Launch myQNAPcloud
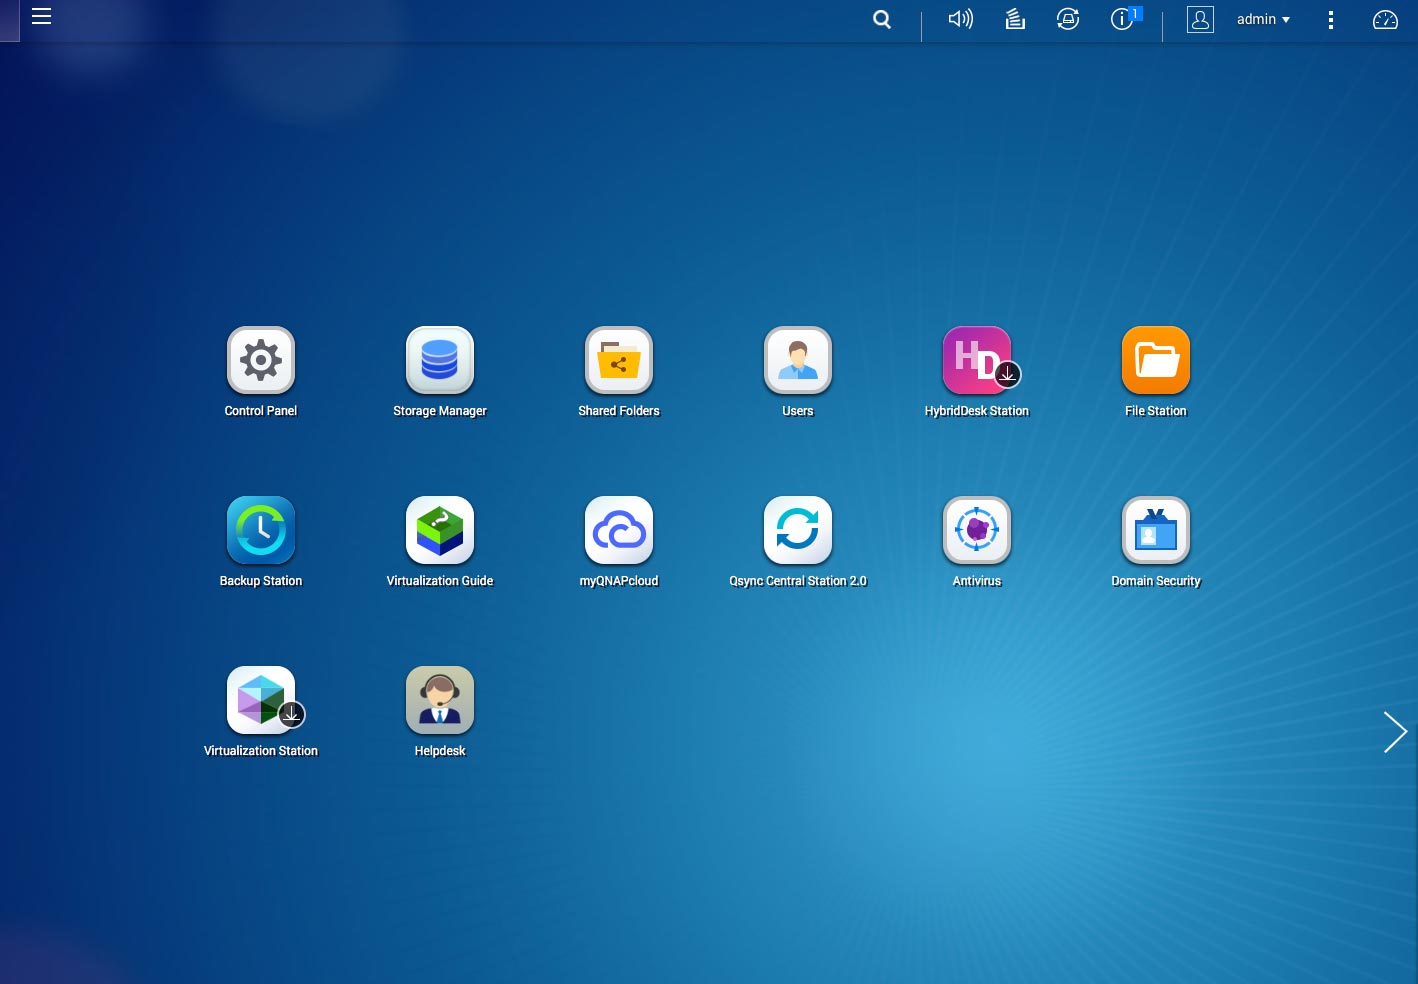Viewport: 1418px width, 984px height. (x=619, y=531)
